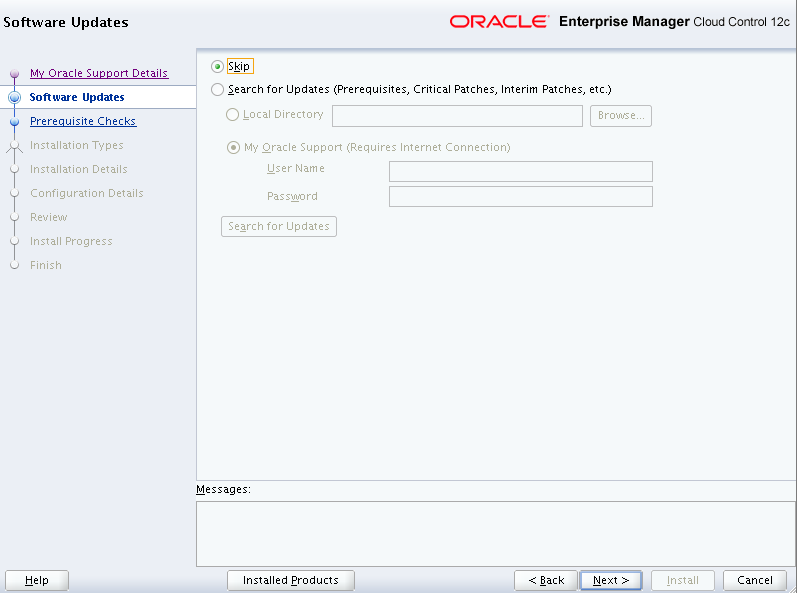Screen dimensions: 797x593
Task: Click the Prerequisite Checks step bullet icon
Action: [x=14, y=122]
